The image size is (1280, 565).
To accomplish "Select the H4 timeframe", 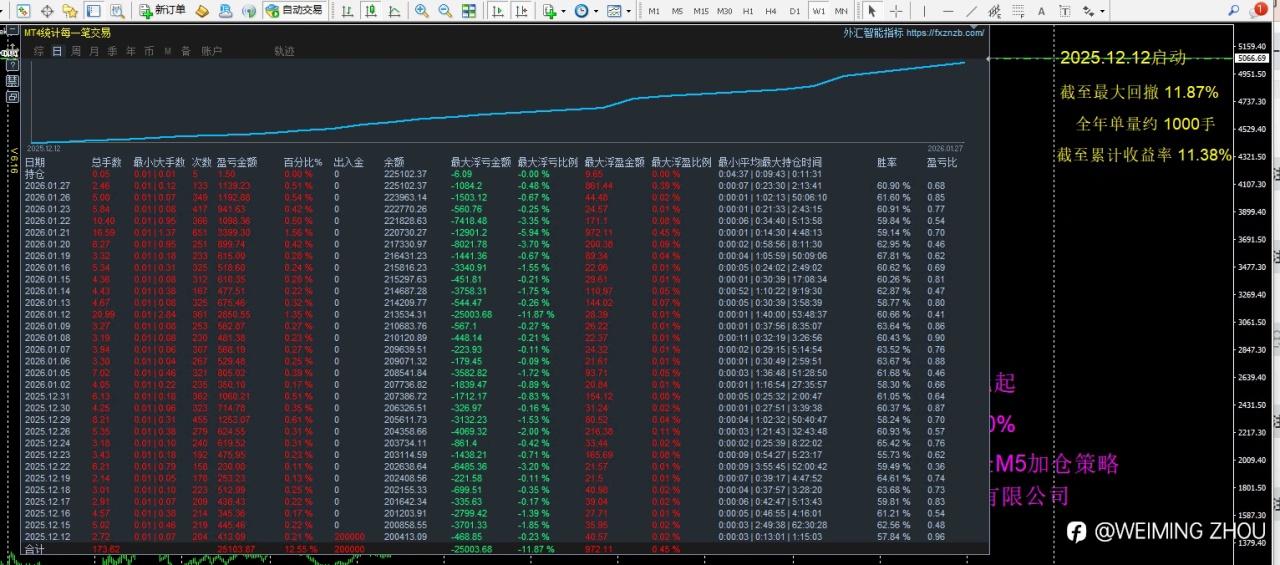I will tap(771, 11).
